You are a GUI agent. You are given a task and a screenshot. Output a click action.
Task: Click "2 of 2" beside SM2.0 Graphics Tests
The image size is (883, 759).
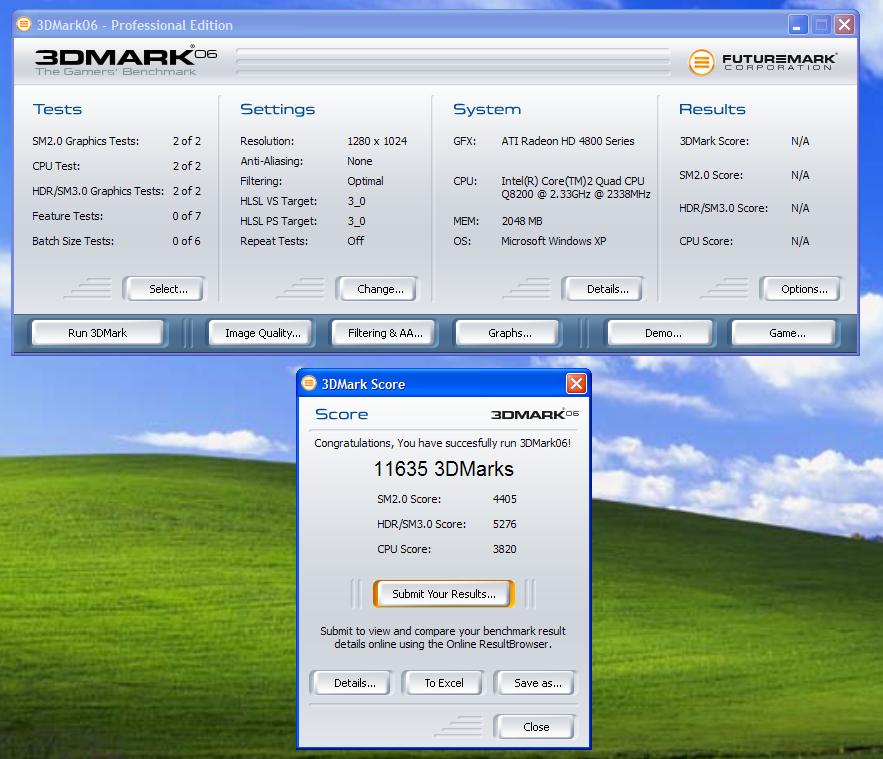click(x=186, y=141)
